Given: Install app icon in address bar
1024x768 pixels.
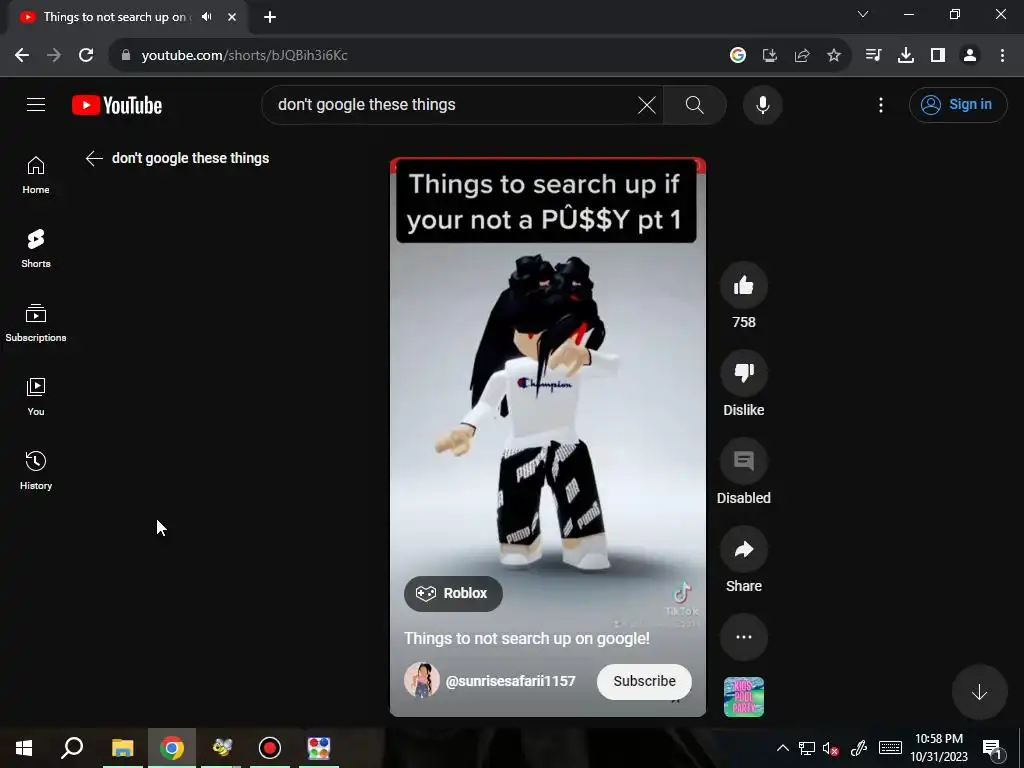Looking at the screenshot, I should [x=770, y=56].
